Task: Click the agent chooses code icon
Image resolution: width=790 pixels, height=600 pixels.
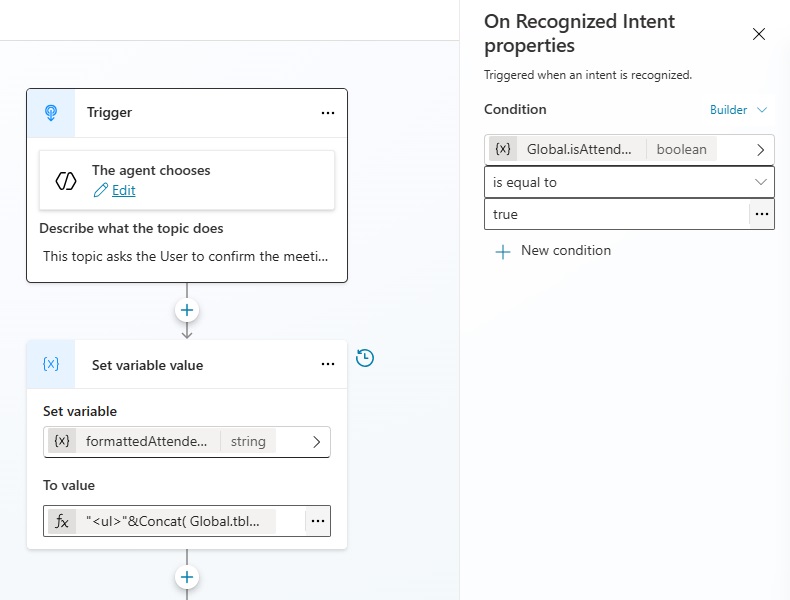Action: click(x=65, y=180)
